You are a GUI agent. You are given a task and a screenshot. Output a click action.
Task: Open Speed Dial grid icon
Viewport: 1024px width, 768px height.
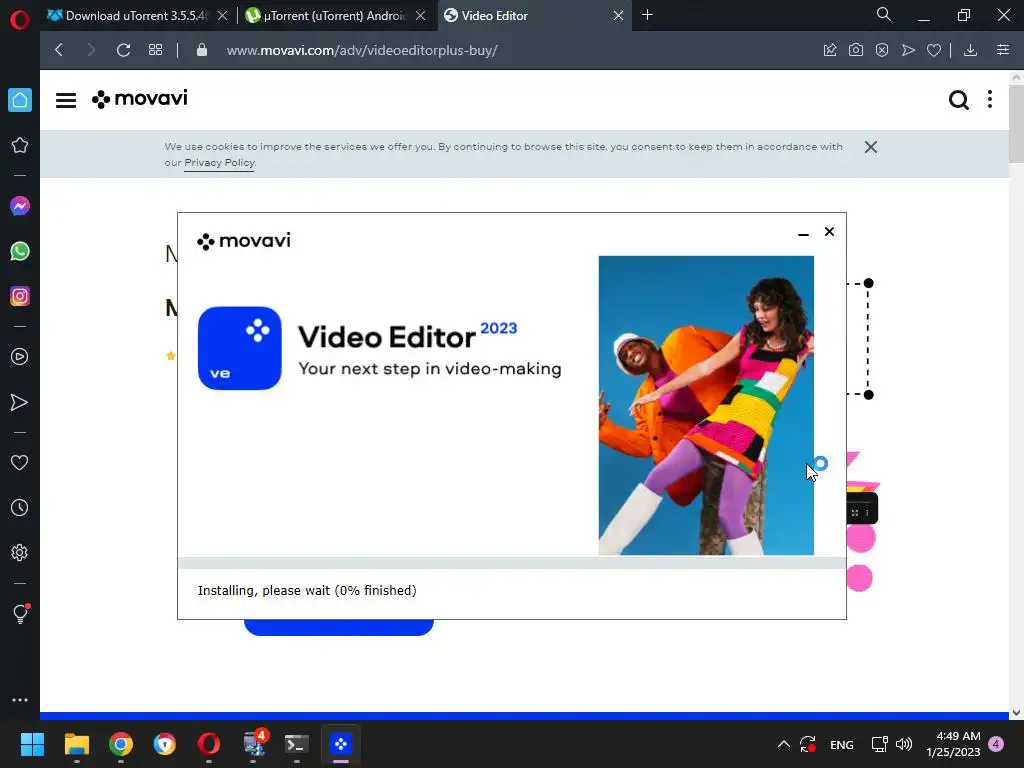(x=155, y=50)
